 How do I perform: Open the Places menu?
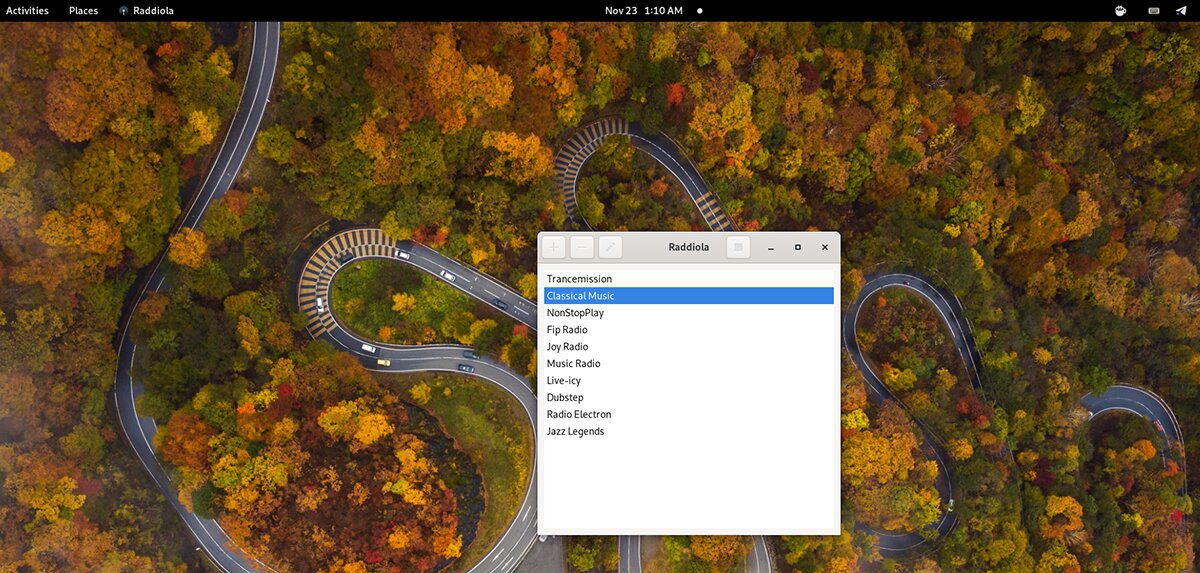pos(83,11)
